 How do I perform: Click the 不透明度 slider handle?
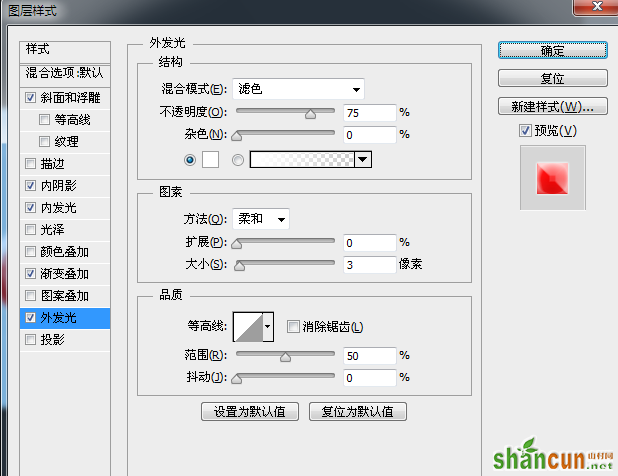(311, 114)
